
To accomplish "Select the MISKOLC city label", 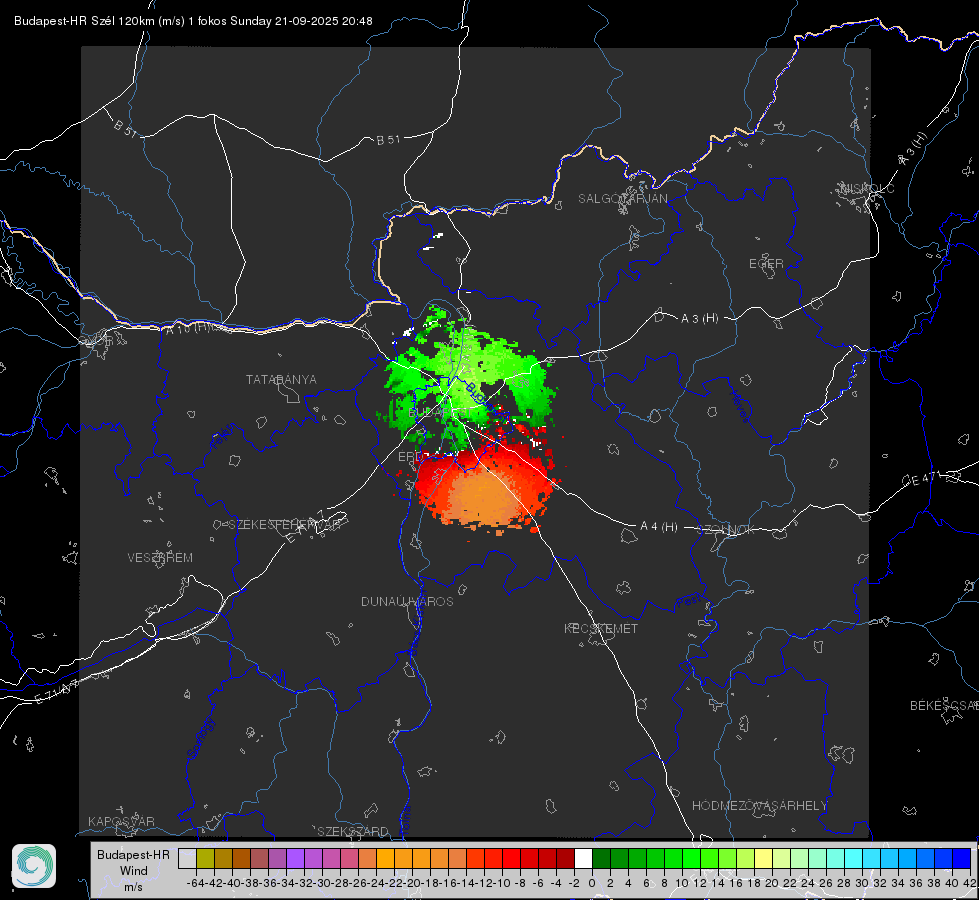I will [867, 188].
